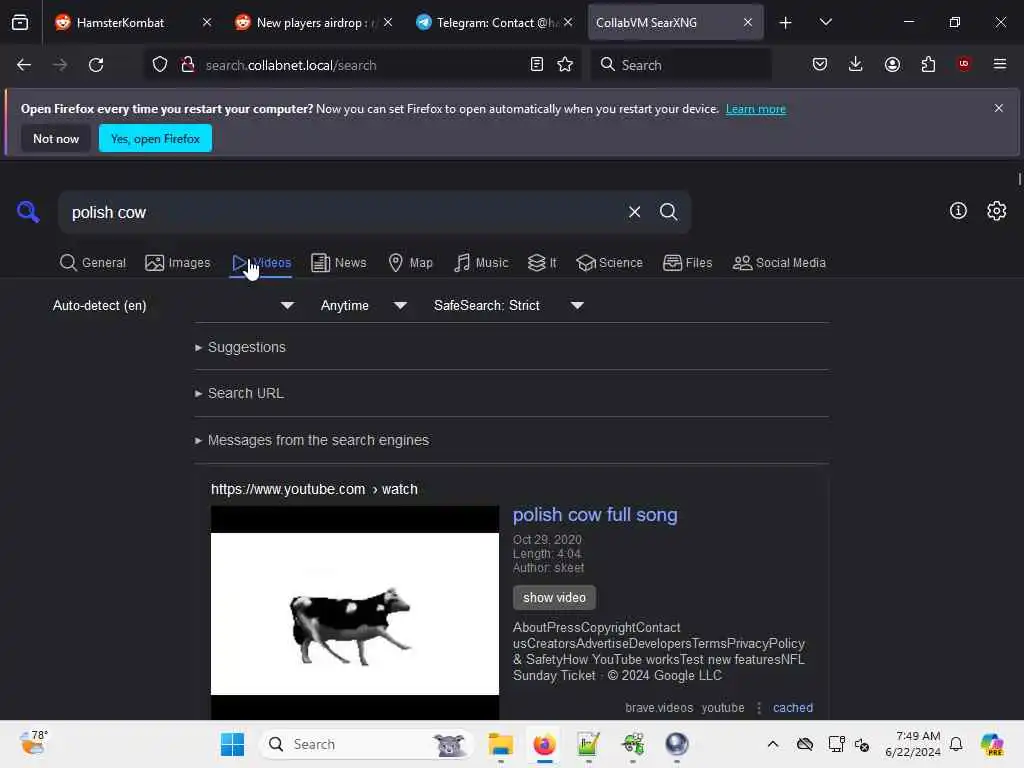Open the notification bell in tray
The width and height of the screenshot is (1024, 768).
tap(956, 744)
